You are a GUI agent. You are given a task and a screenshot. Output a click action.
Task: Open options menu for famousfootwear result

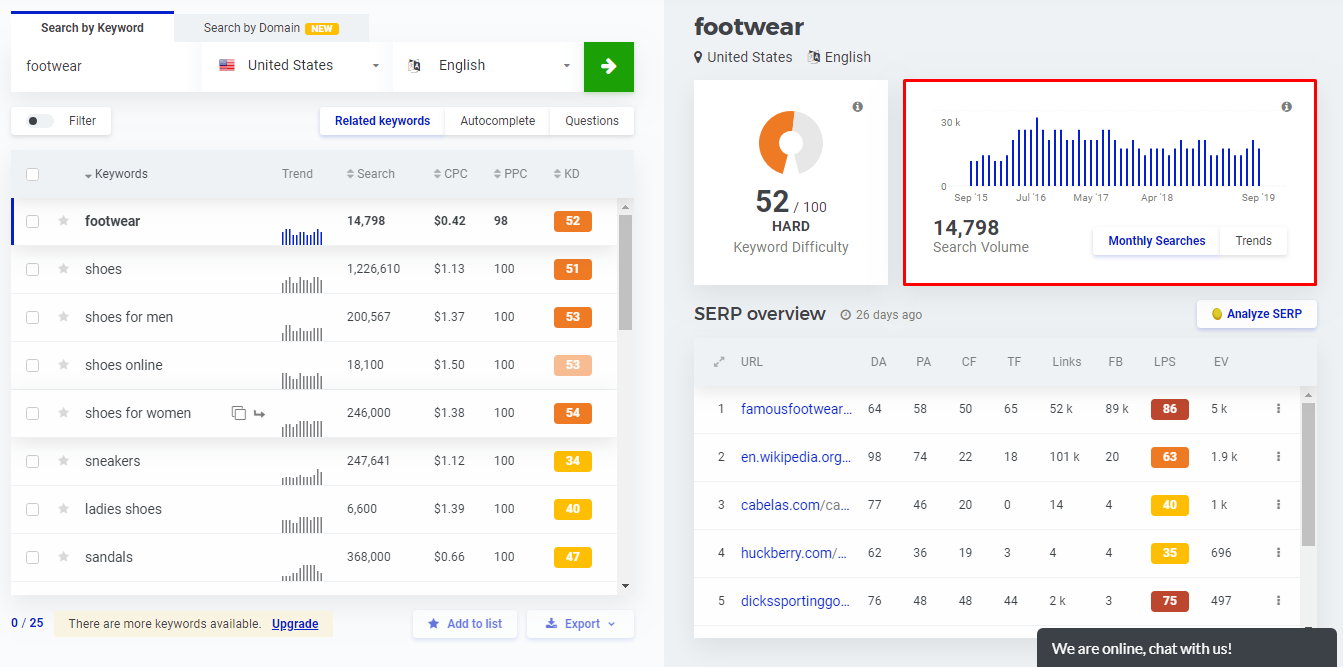1278,408
